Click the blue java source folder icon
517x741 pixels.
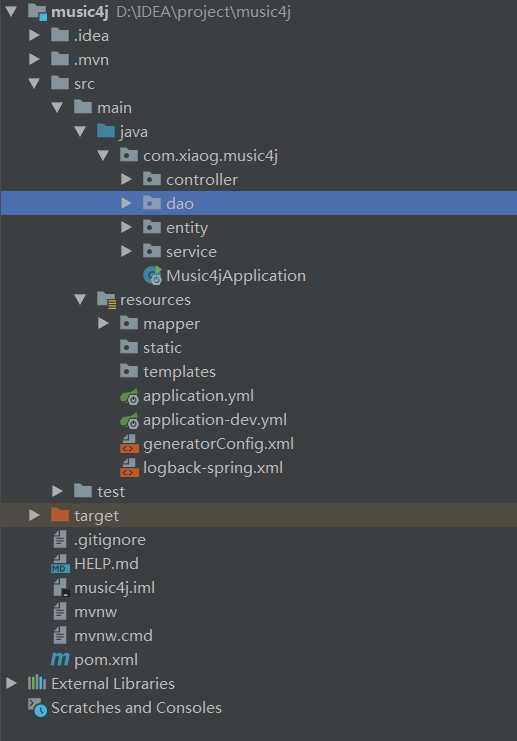[x=106, y=131]
